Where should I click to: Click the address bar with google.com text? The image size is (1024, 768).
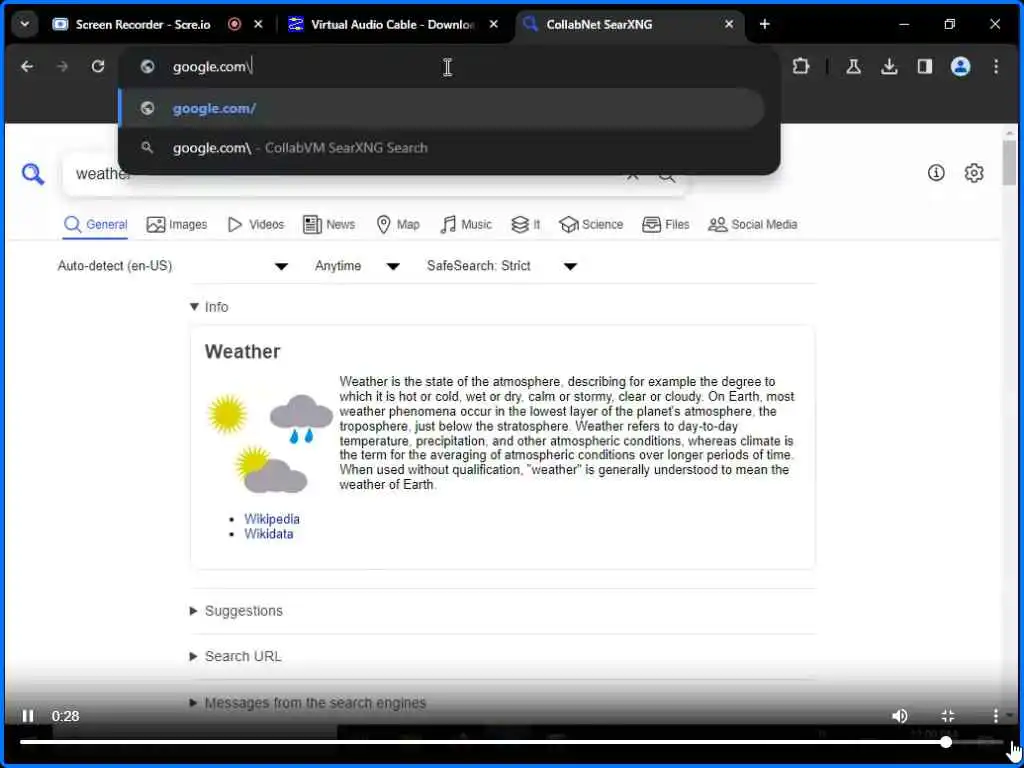click(449, 67)
